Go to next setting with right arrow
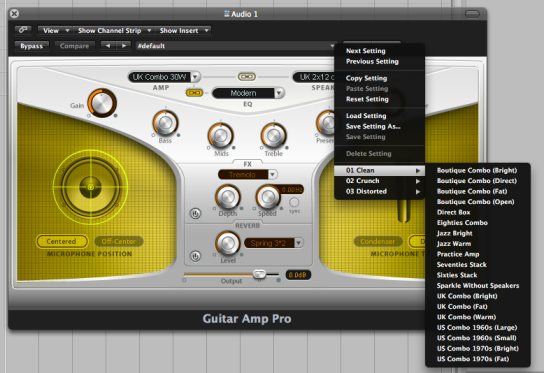Image resolution: width=544 pixels, height=373 pixels. [x=123, y=46]
